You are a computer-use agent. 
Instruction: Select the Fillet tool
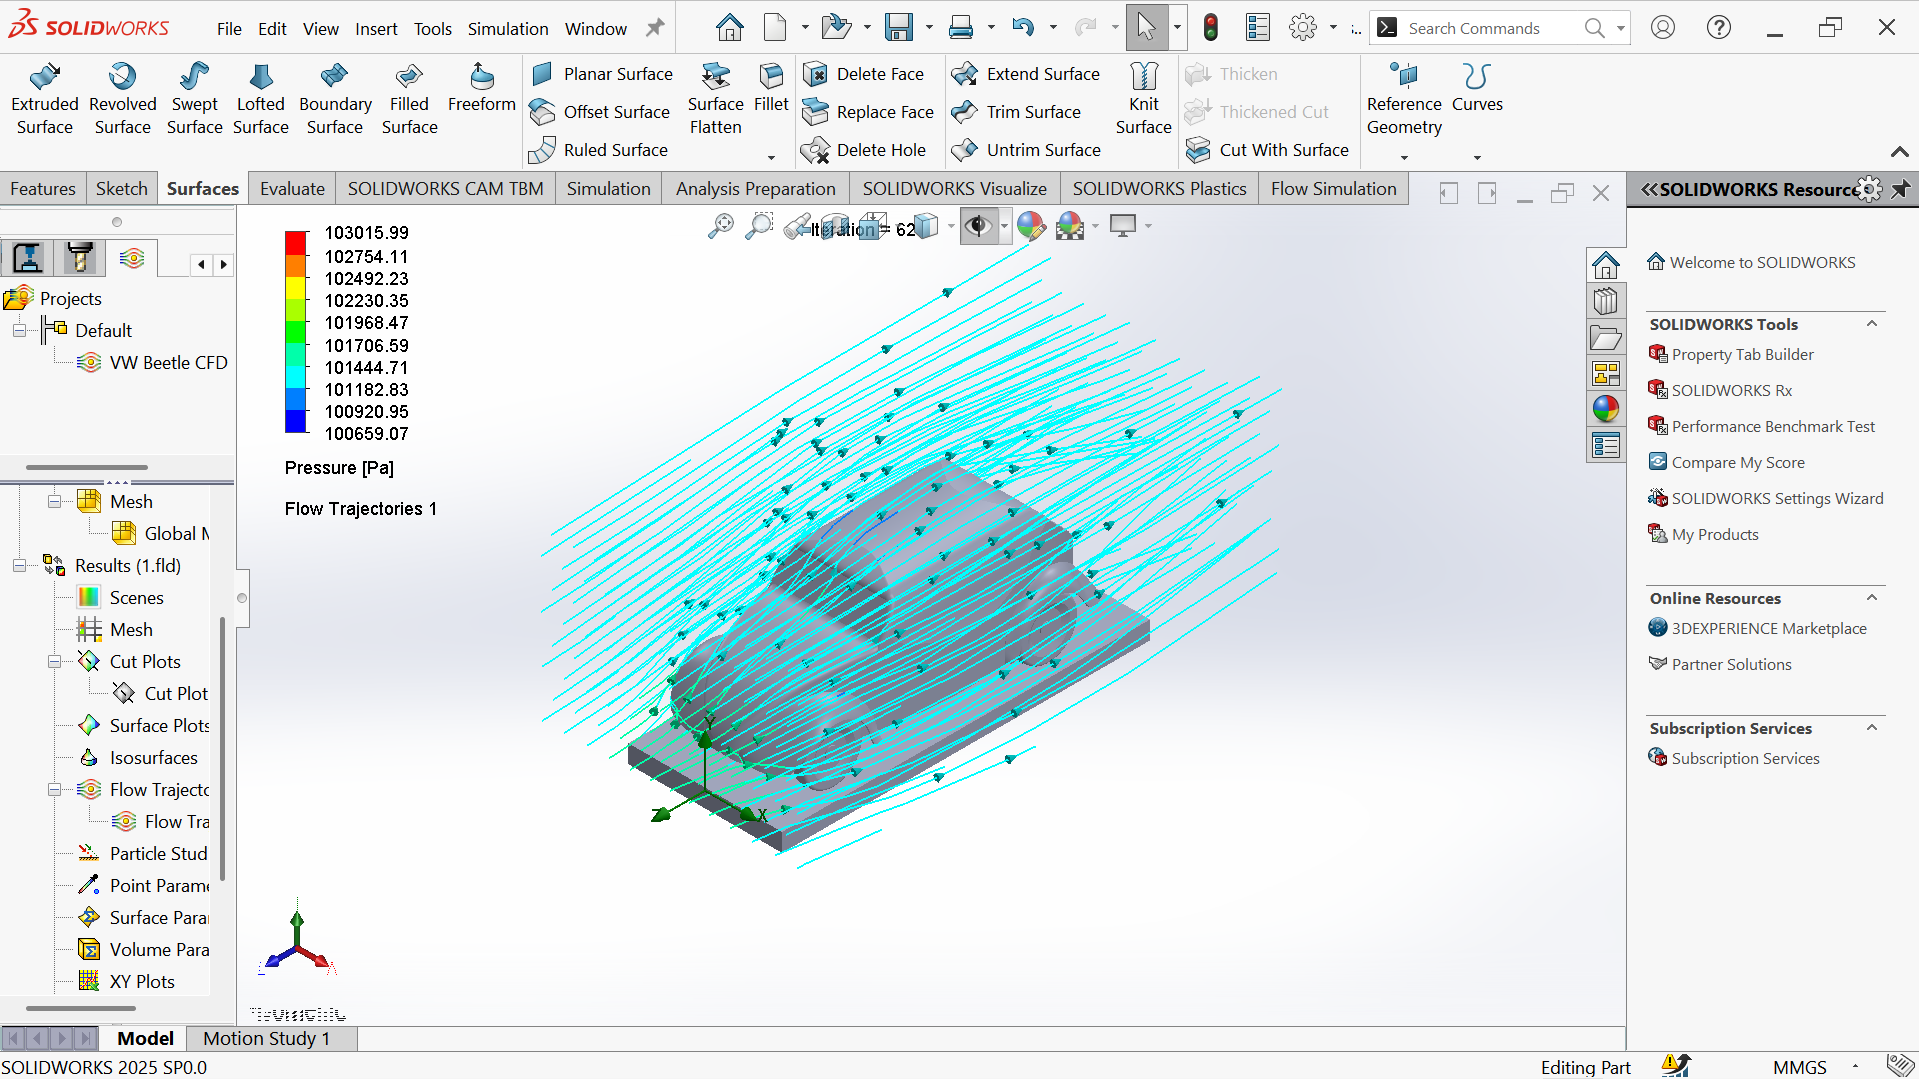click(x=771, y=88)
